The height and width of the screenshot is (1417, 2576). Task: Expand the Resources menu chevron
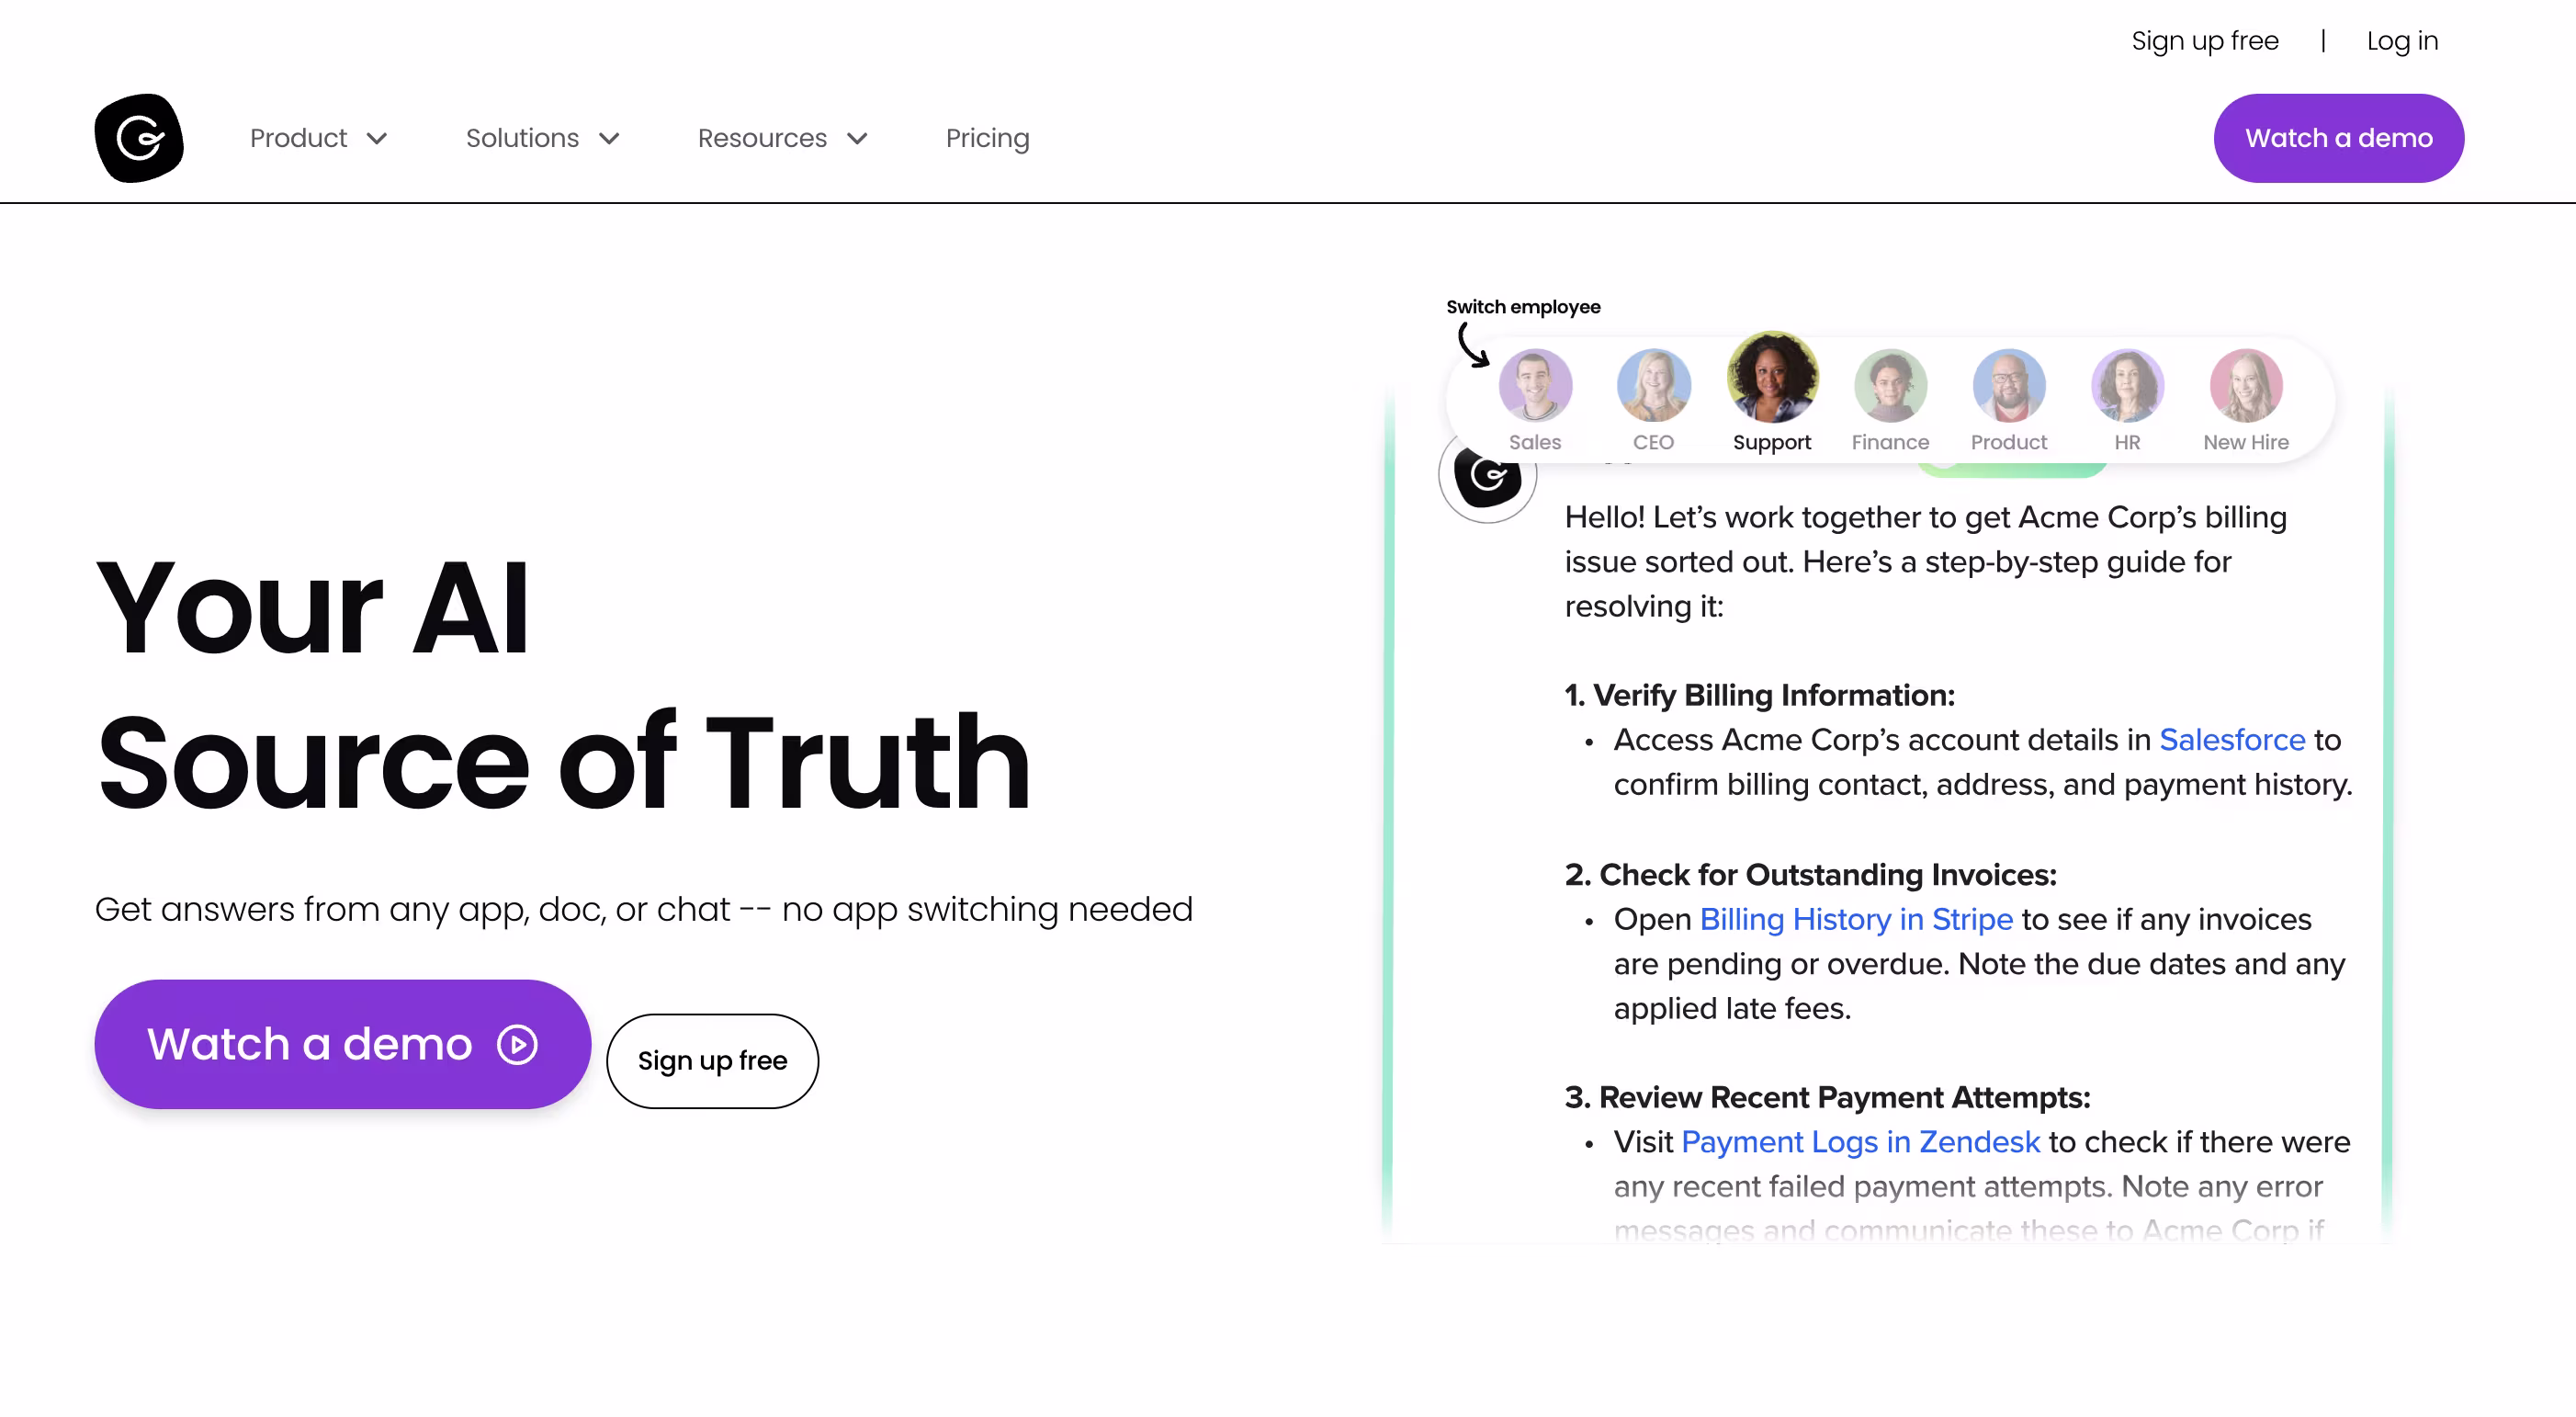point(857,139)
